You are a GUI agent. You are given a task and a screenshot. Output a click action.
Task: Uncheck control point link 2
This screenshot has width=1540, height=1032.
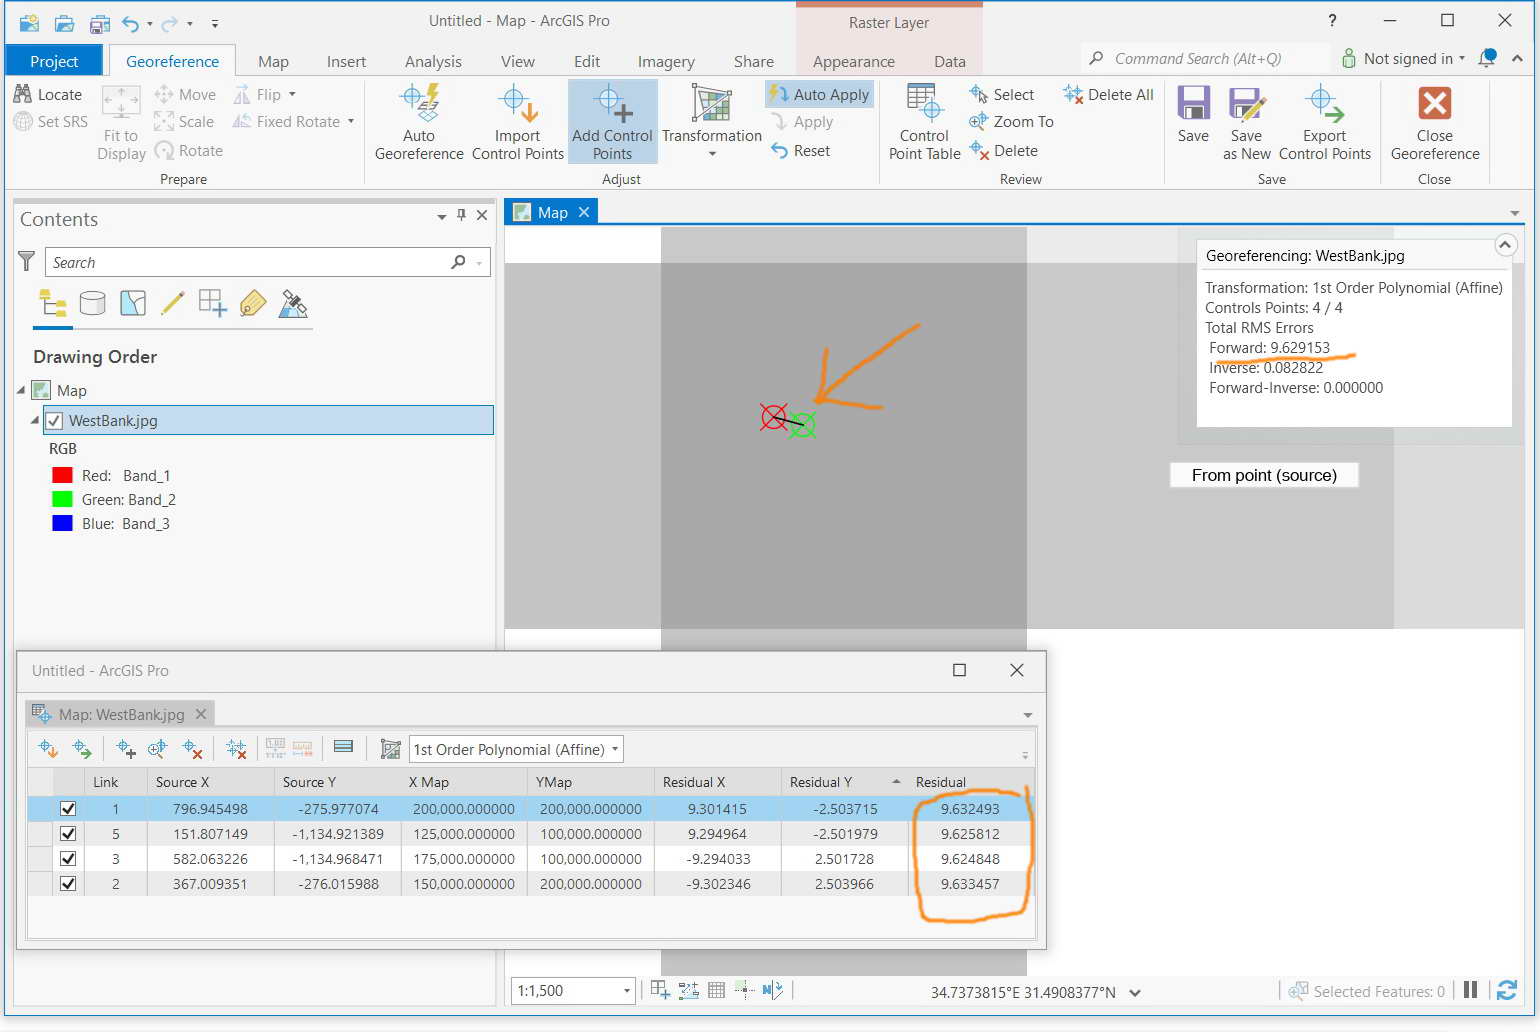(x=68, y=883)
